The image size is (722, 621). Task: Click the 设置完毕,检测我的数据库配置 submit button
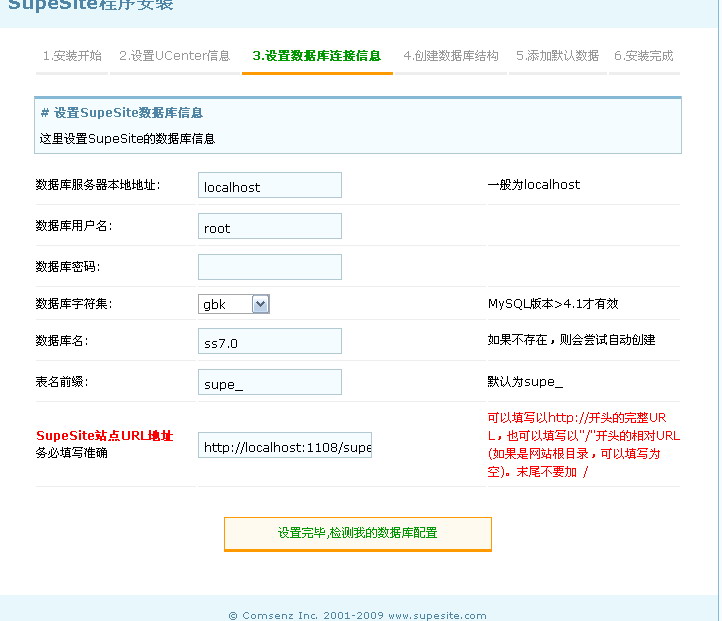pyautogui.click(x=358, y=534)
